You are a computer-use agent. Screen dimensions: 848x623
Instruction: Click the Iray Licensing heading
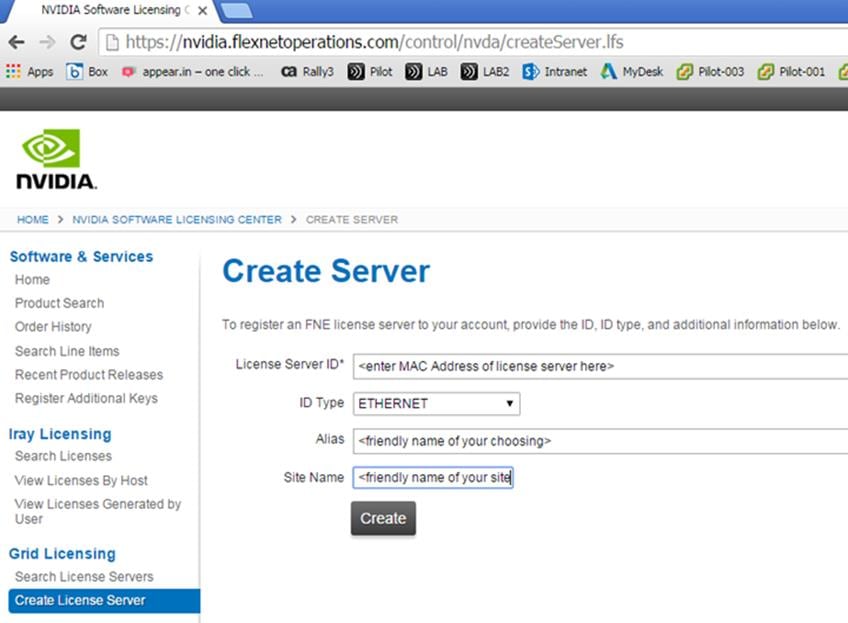coord(60,434)
